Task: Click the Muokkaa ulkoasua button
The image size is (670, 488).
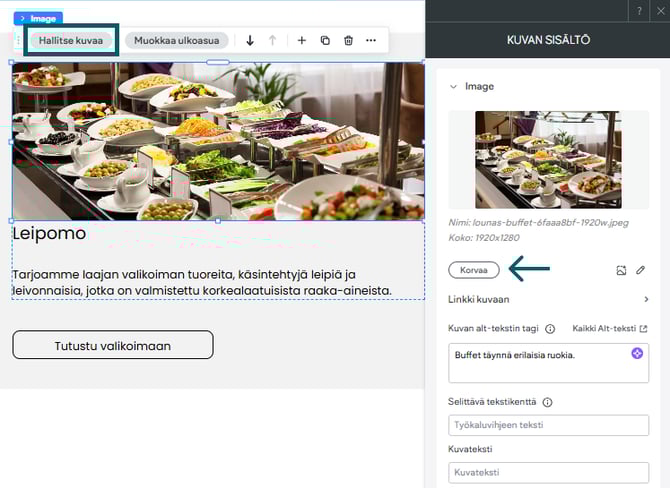Action: pos(176,40)
